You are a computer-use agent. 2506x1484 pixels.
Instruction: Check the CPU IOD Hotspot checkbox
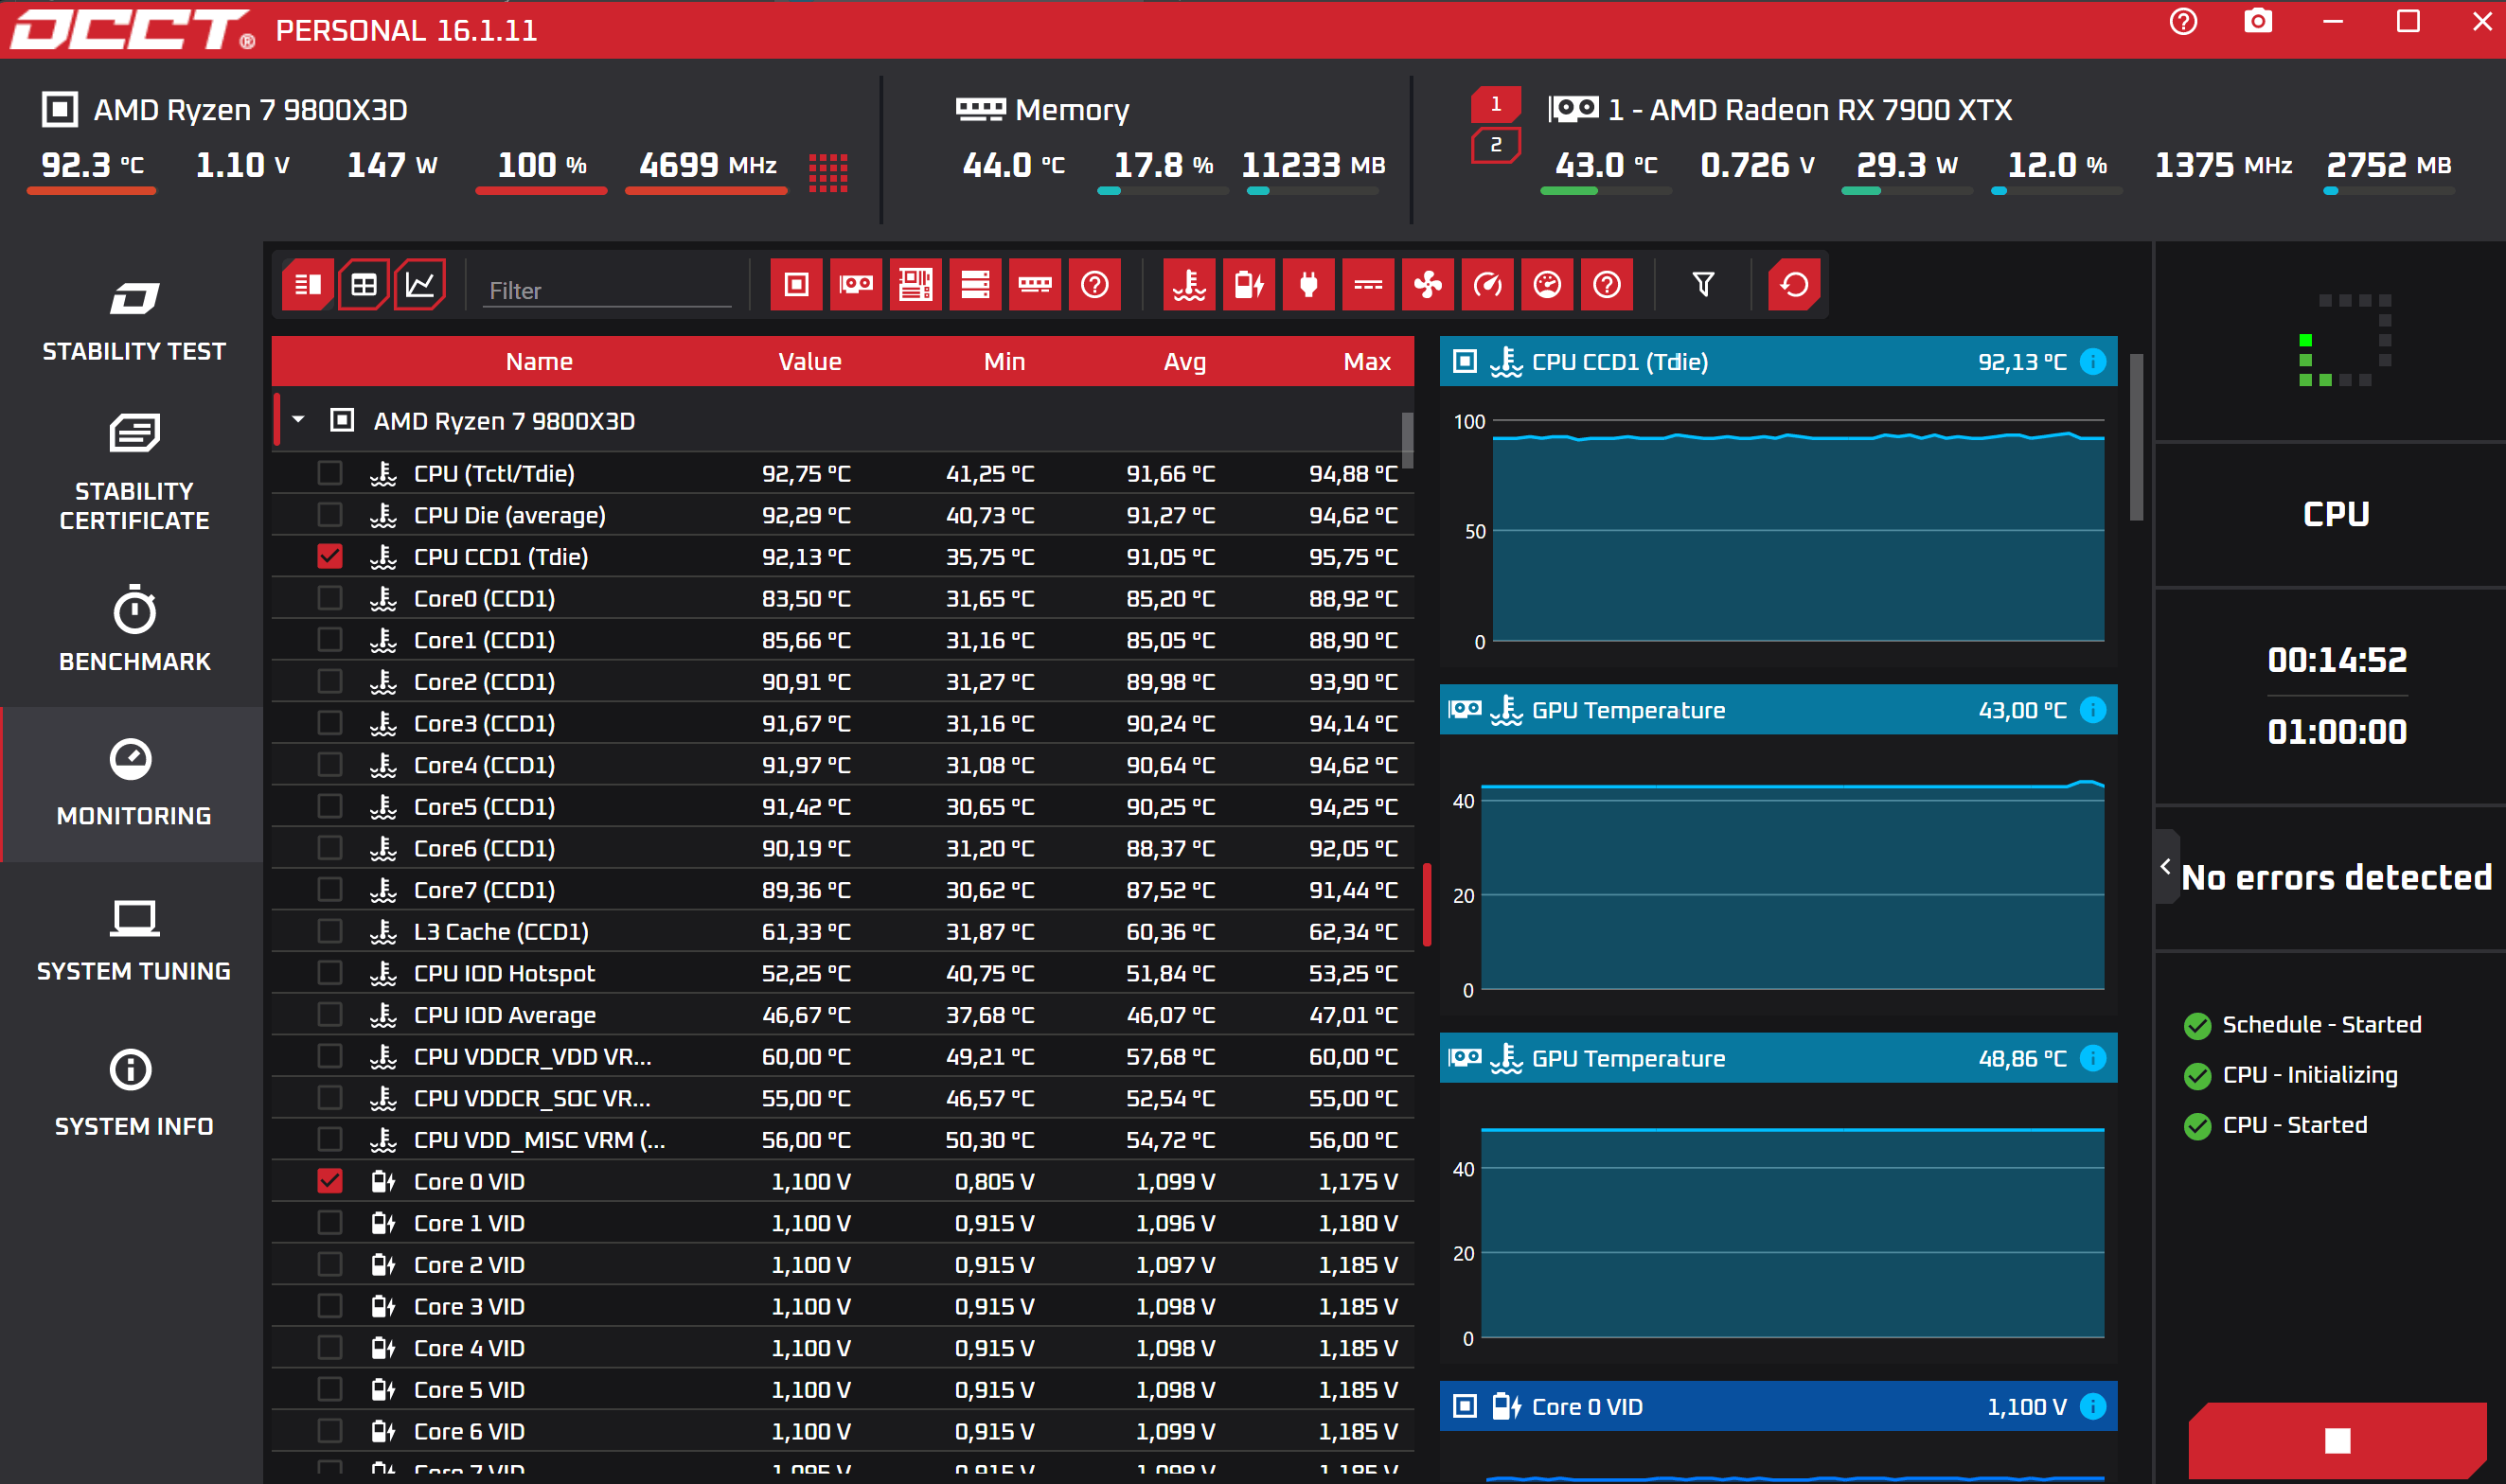pos(330,973)
